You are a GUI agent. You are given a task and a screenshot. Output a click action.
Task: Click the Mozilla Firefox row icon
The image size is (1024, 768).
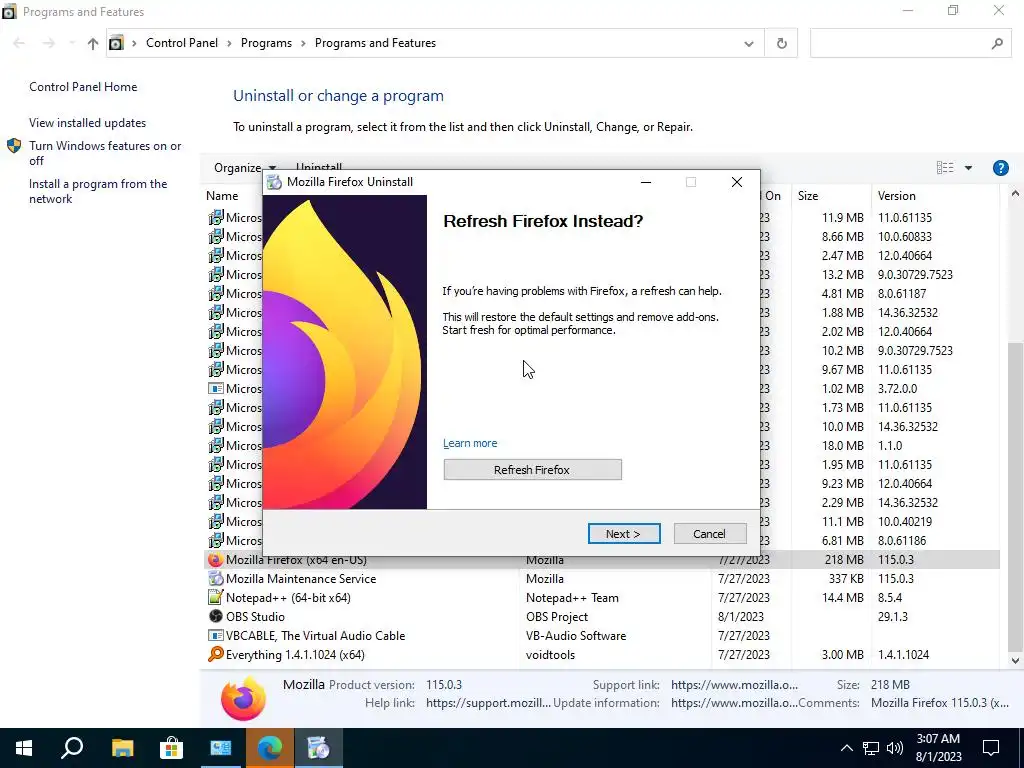(215, 560)
